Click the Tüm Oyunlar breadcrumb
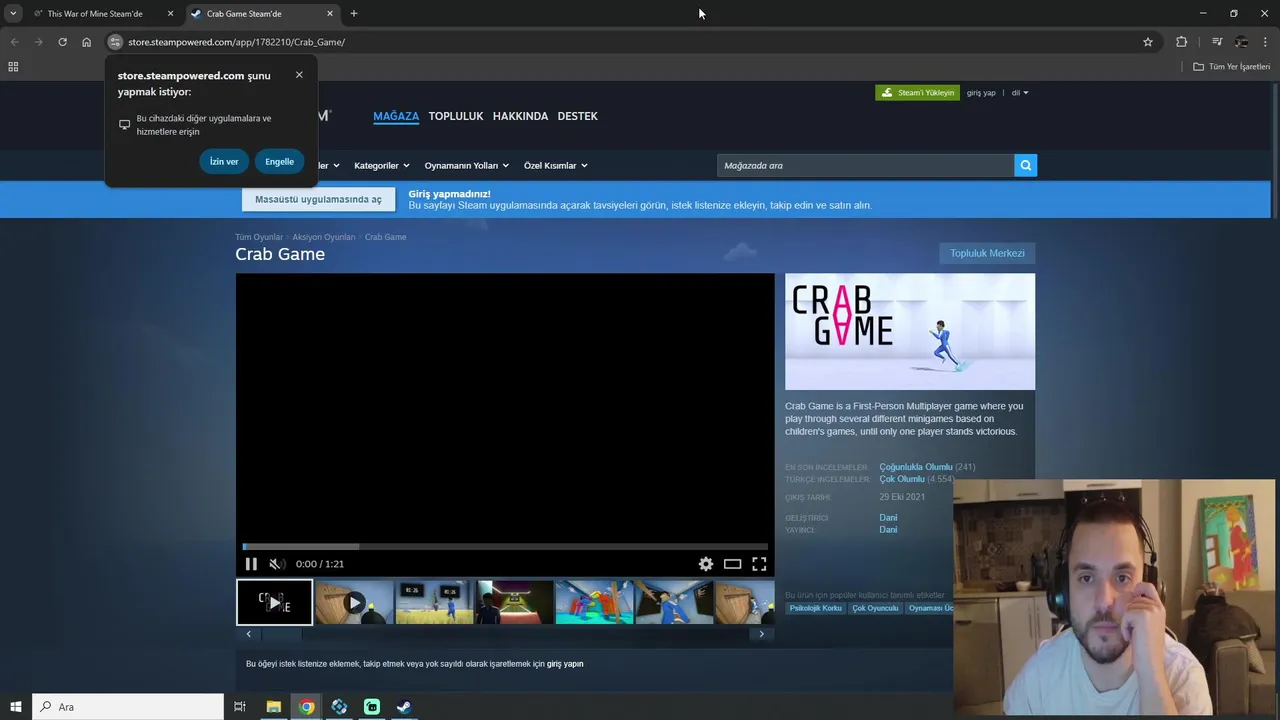The image size is (1280, 720). pos(259,237)
